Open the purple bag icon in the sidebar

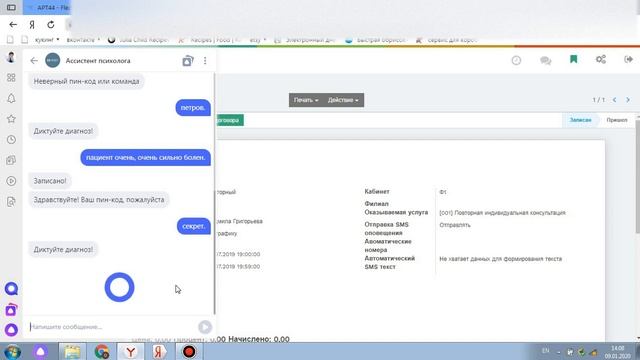(x=11, y=310)
